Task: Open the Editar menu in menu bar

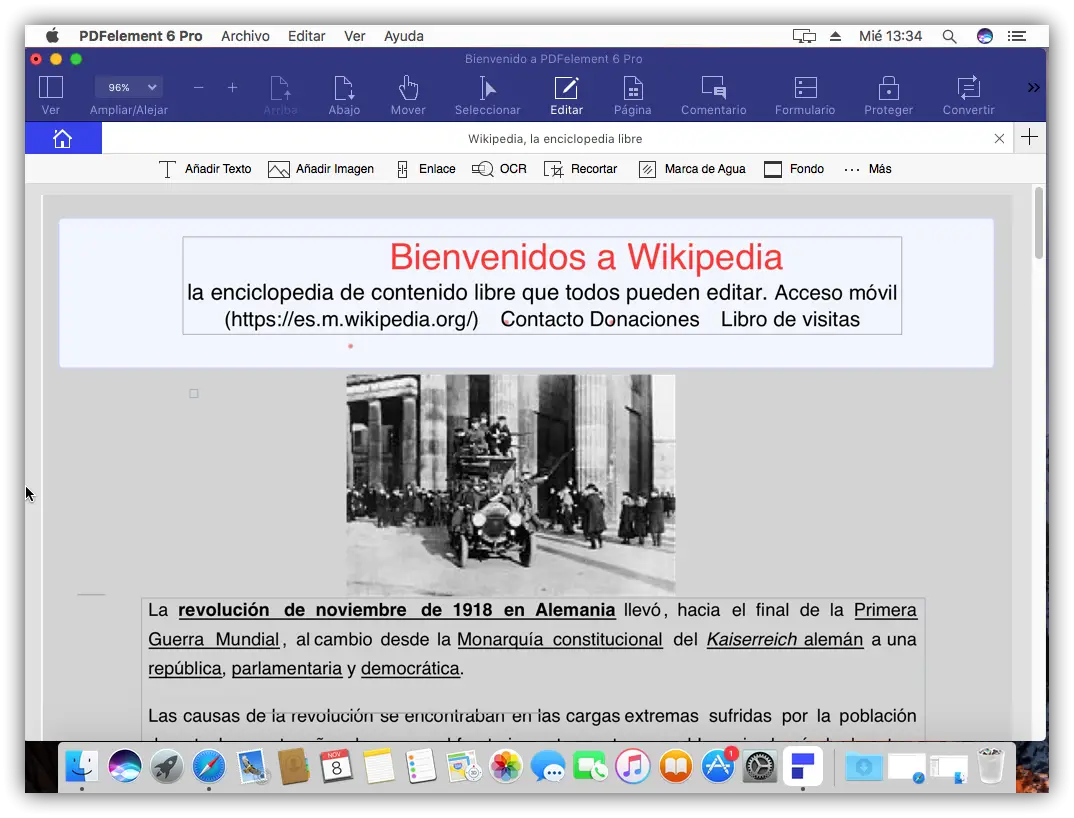Action: coord(306,36)
